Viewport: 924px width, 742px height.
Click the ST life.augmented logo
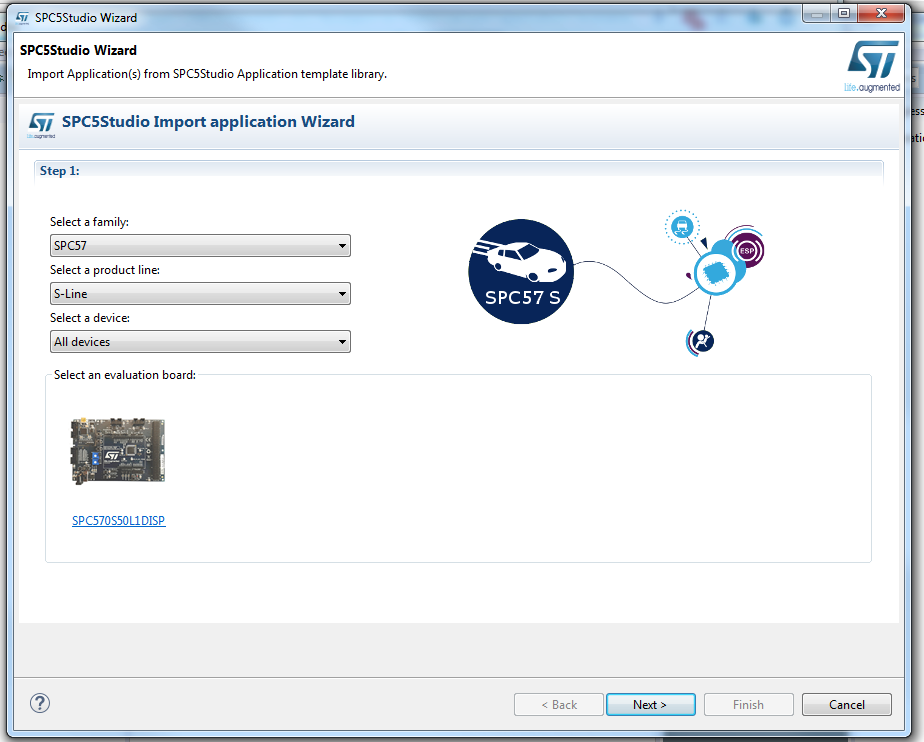point(872,66)
